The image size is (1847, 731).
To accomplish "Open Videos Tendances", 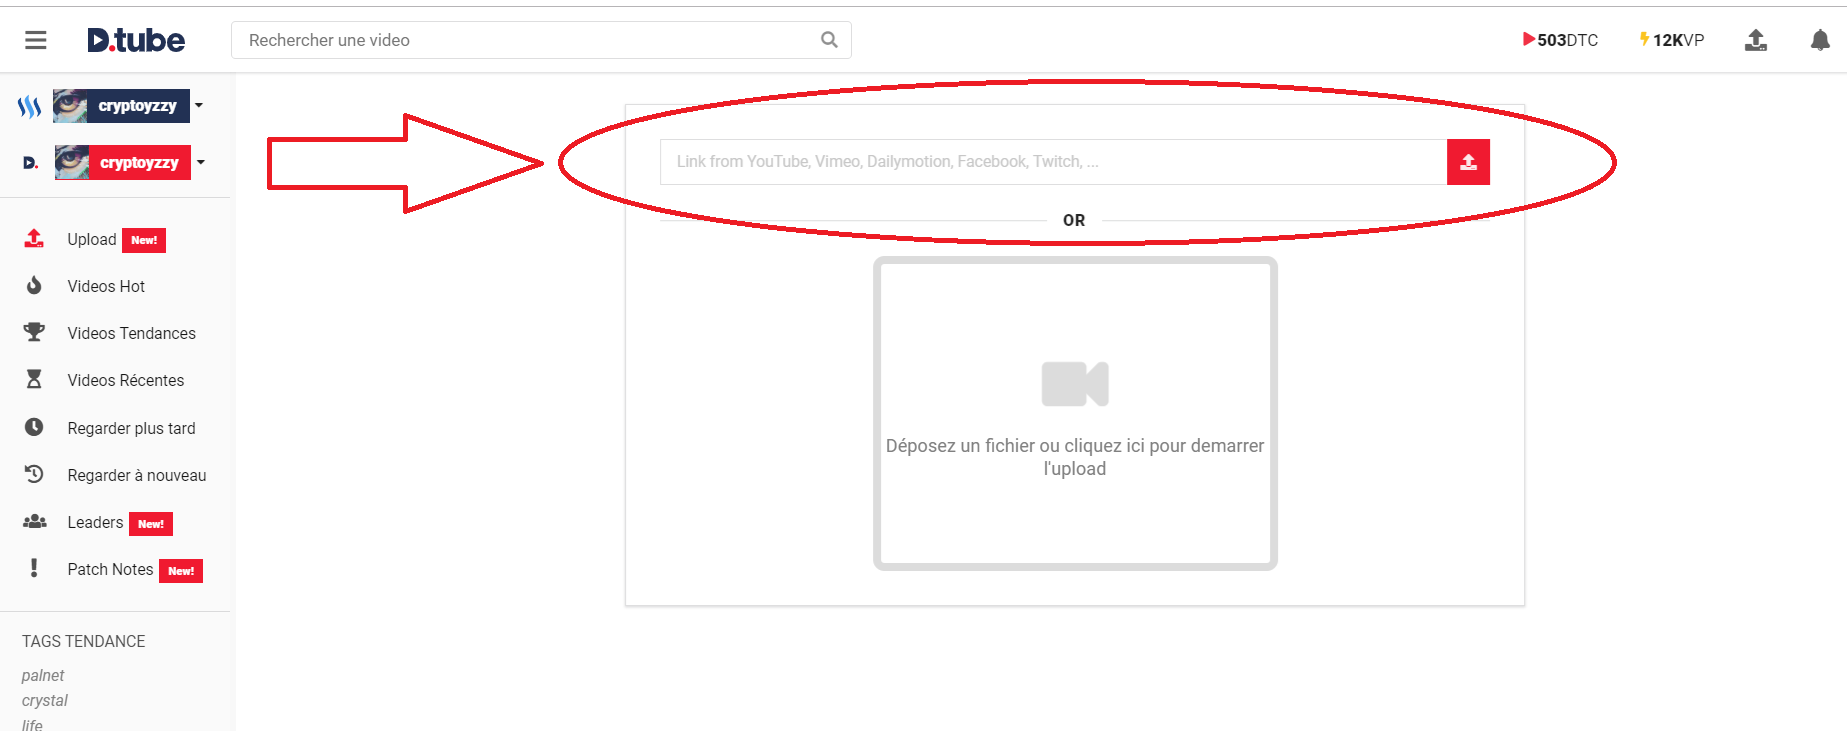I will (x=132, y=333).
